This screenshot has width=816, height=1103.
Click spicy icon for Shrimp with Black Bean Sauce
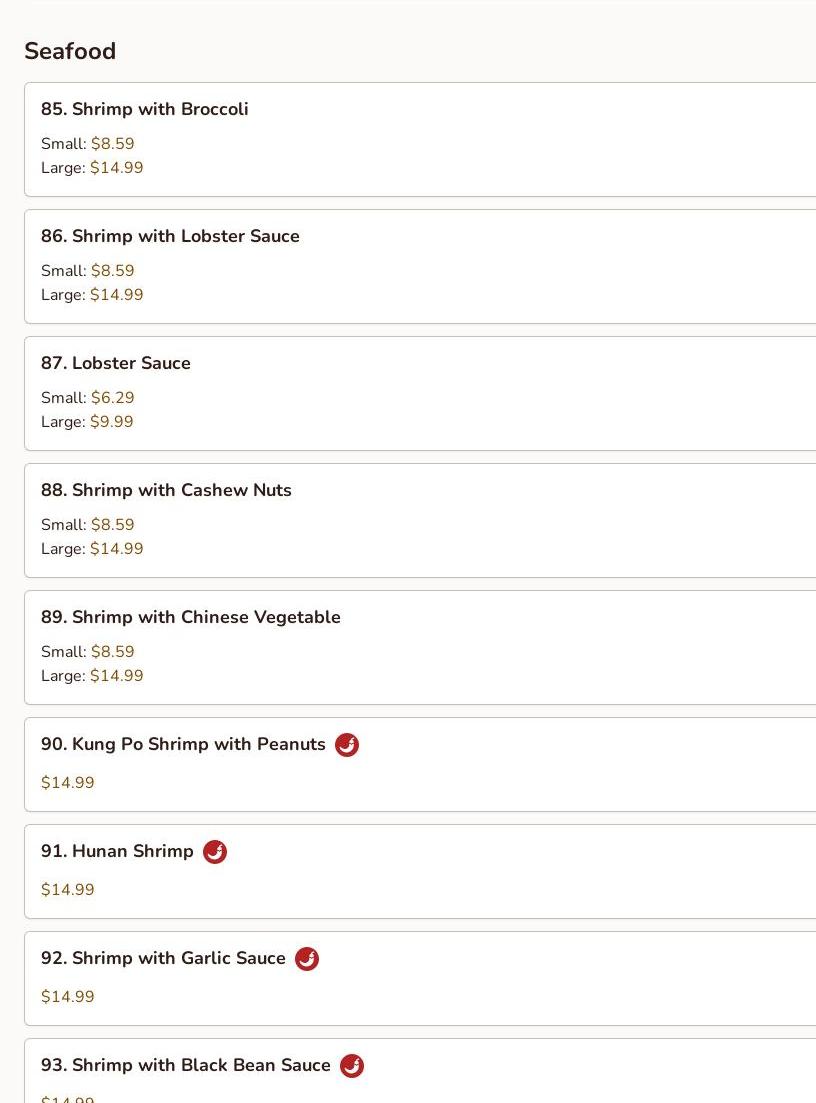coord(352,1066)
